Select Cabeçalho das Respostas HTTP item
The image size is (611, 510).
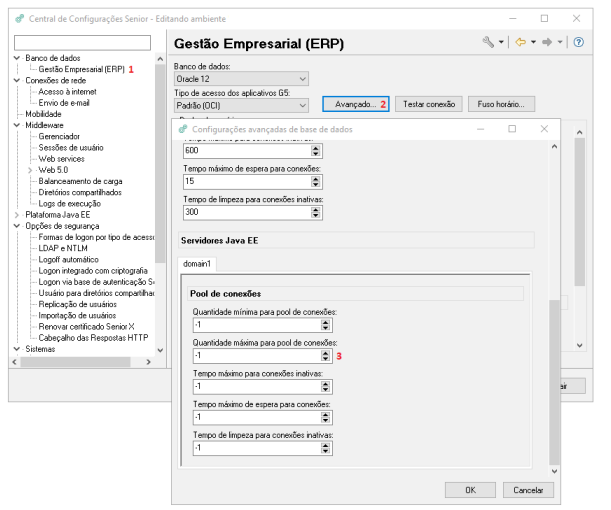pos(93,338)
